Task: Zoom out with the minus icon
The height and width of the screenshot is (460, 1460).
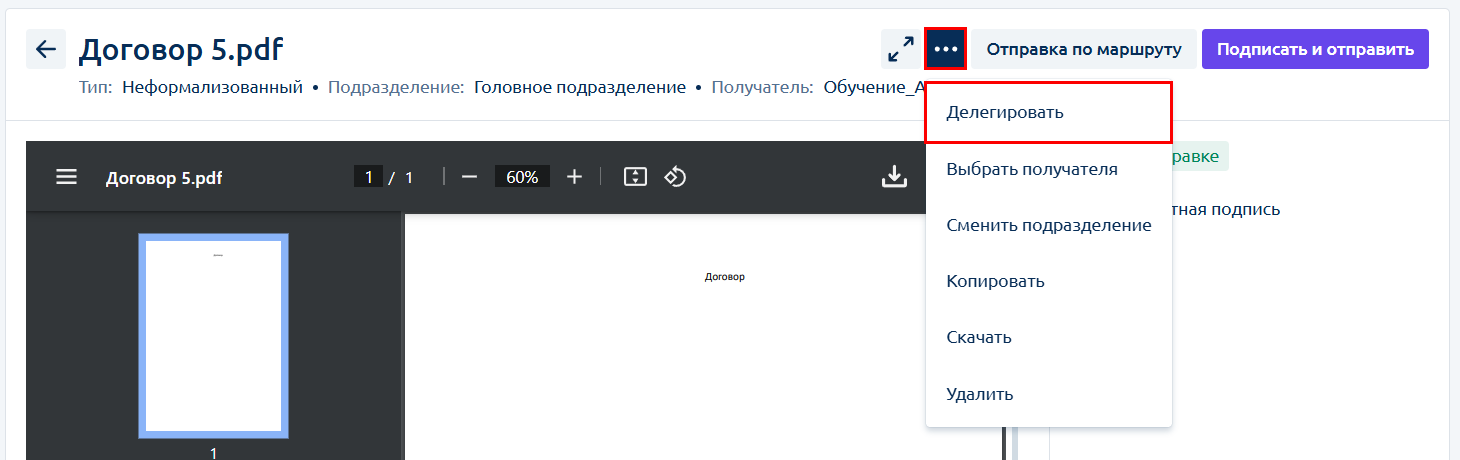Action: point(469,177)
